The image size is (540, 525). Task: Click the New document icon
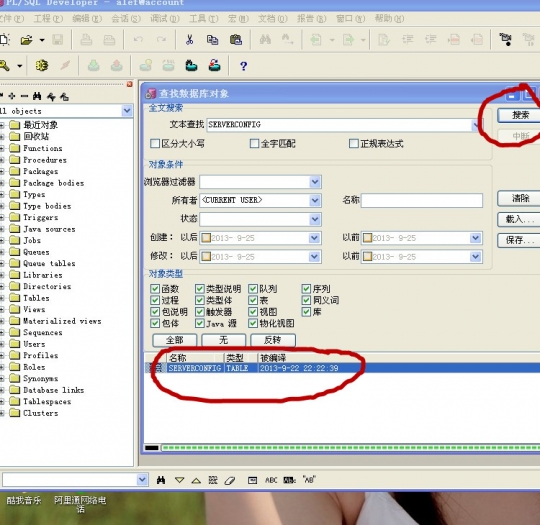tap(4, 40)
